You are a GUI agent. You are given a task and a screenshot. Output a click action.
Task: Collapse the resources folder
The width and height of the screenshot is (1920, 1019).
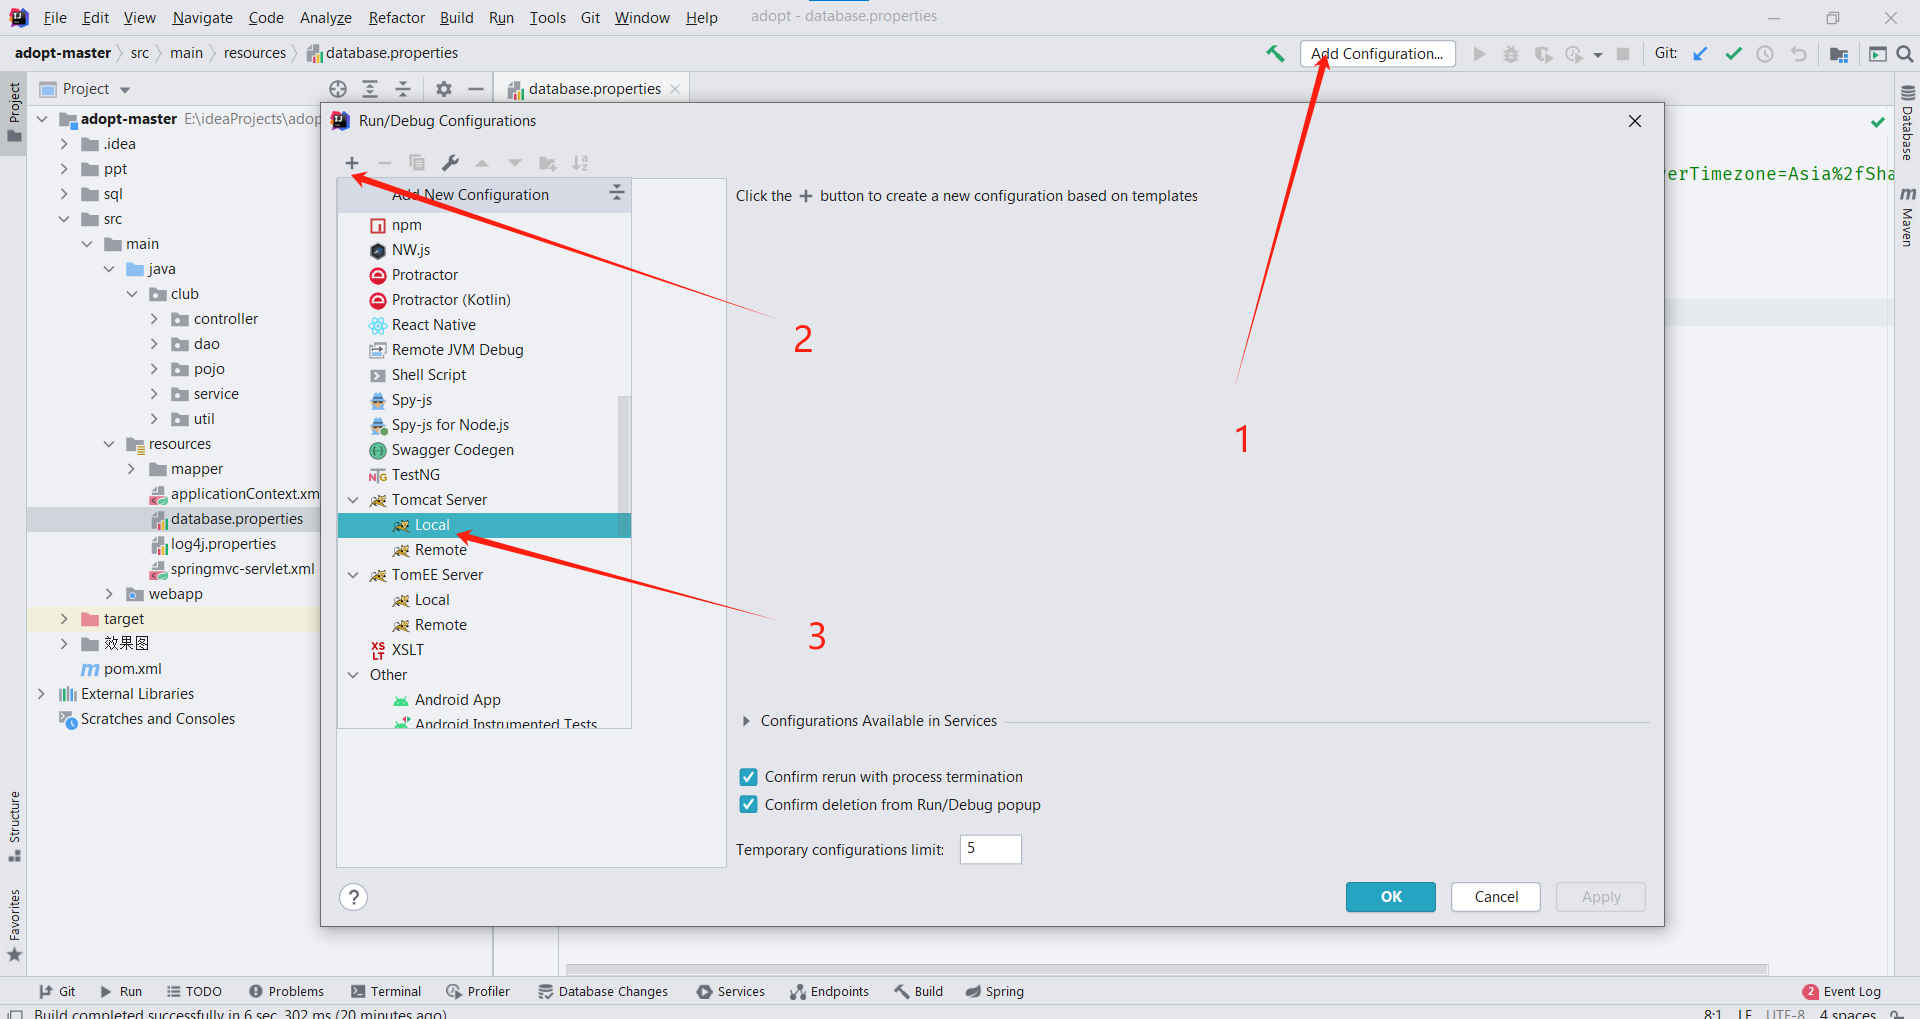click(x=109, y=444)
